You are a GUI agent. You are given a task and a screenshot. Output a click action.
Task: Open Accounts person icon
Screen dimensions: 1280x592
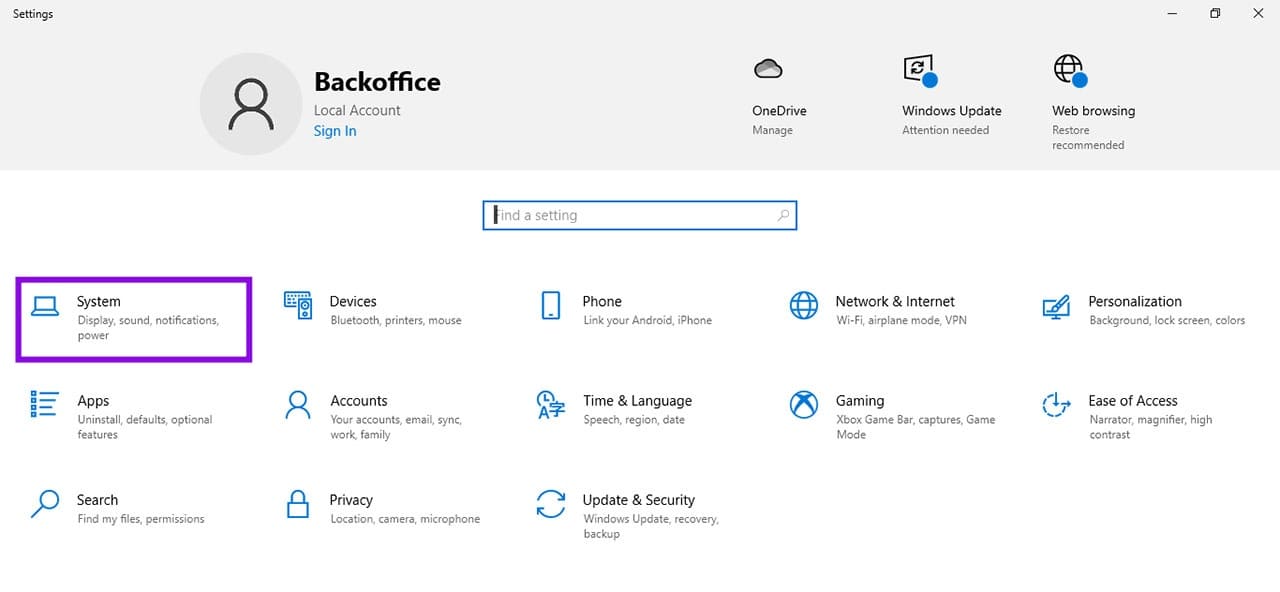tap(298, 405)
